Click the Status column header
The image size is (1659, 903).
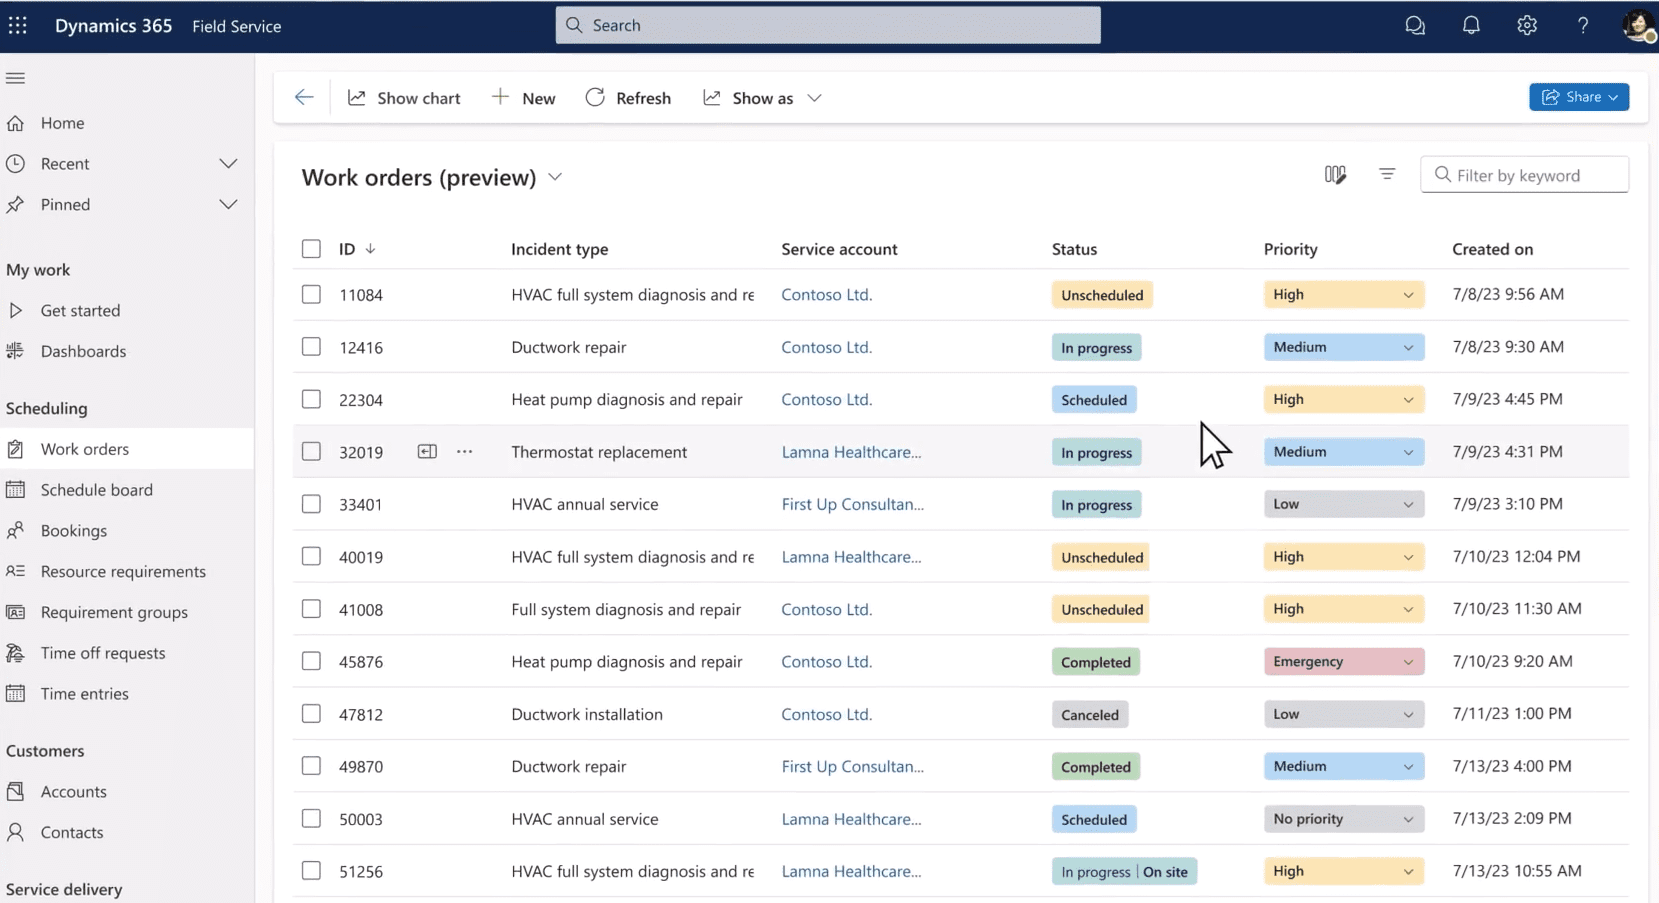pyautogui.click(x=1074, y=249)
